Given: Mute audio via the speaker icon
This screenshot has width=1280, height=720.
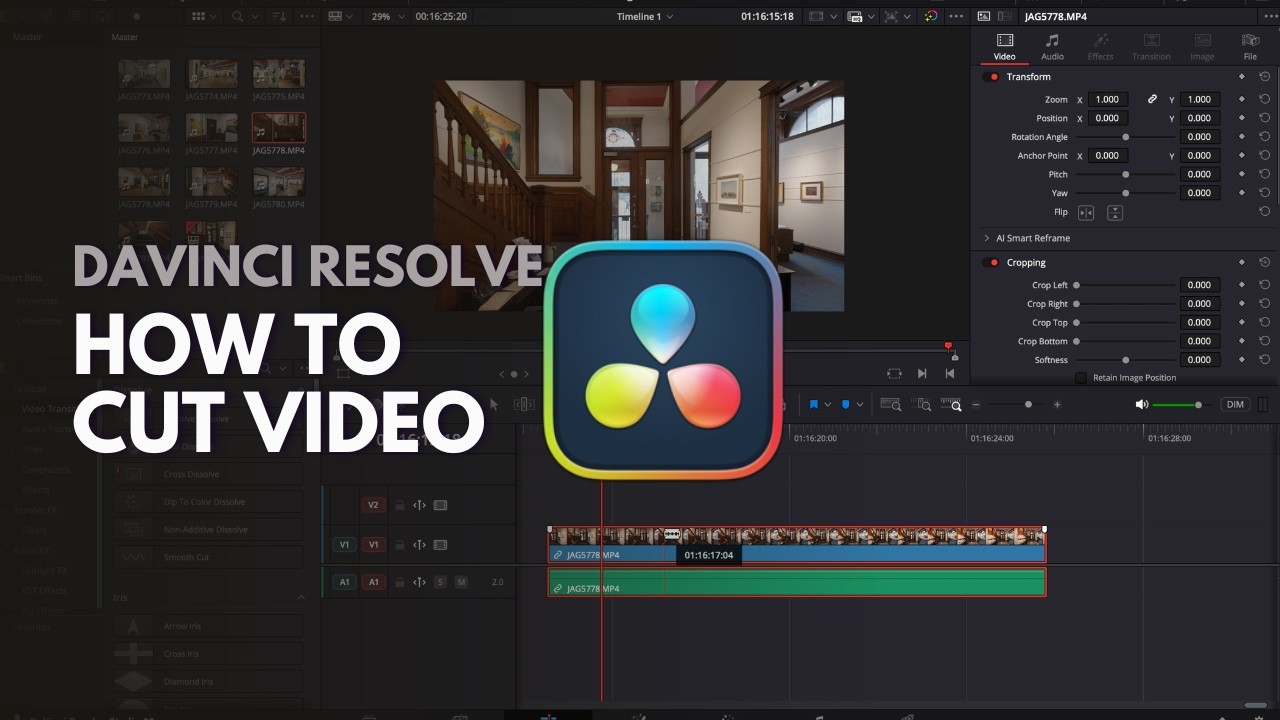Looking at the screenshot, I should (1142, 404).
